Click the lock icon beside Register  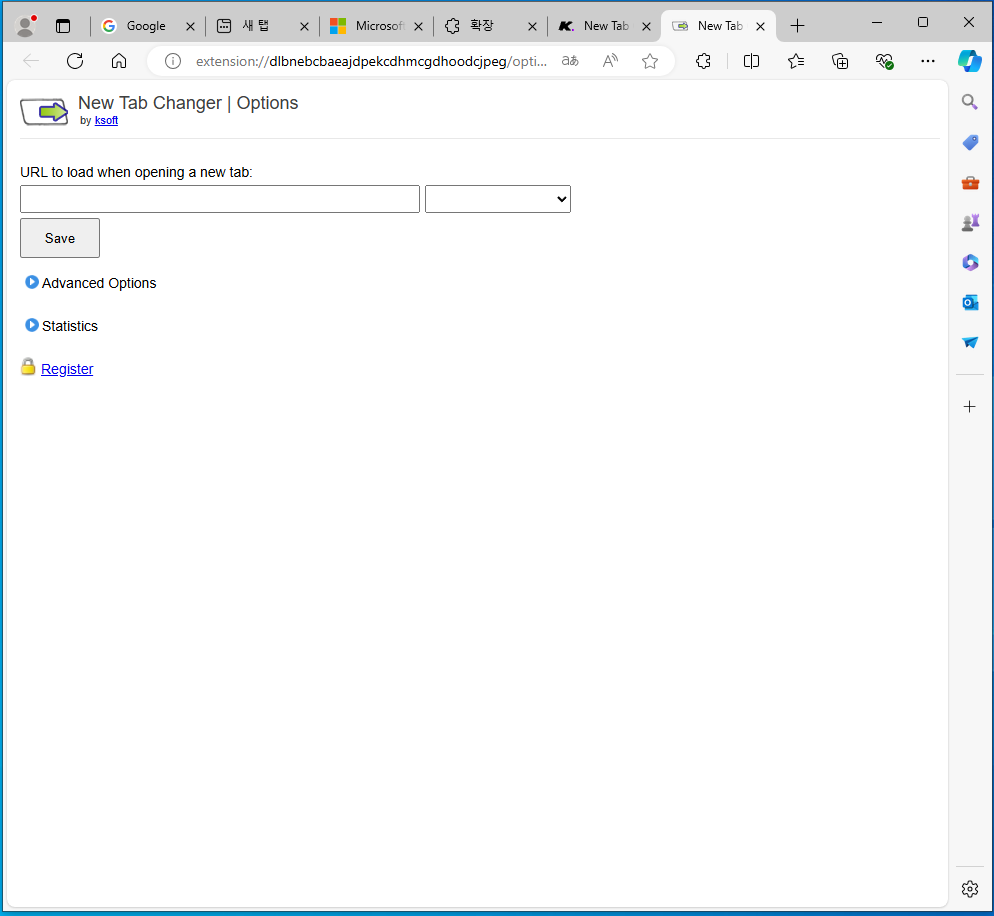28,366
